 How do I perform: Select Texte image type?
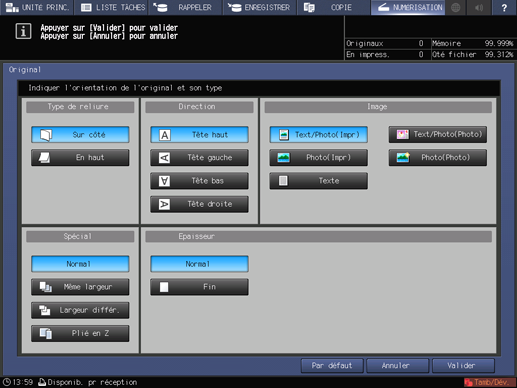(318, 181)
